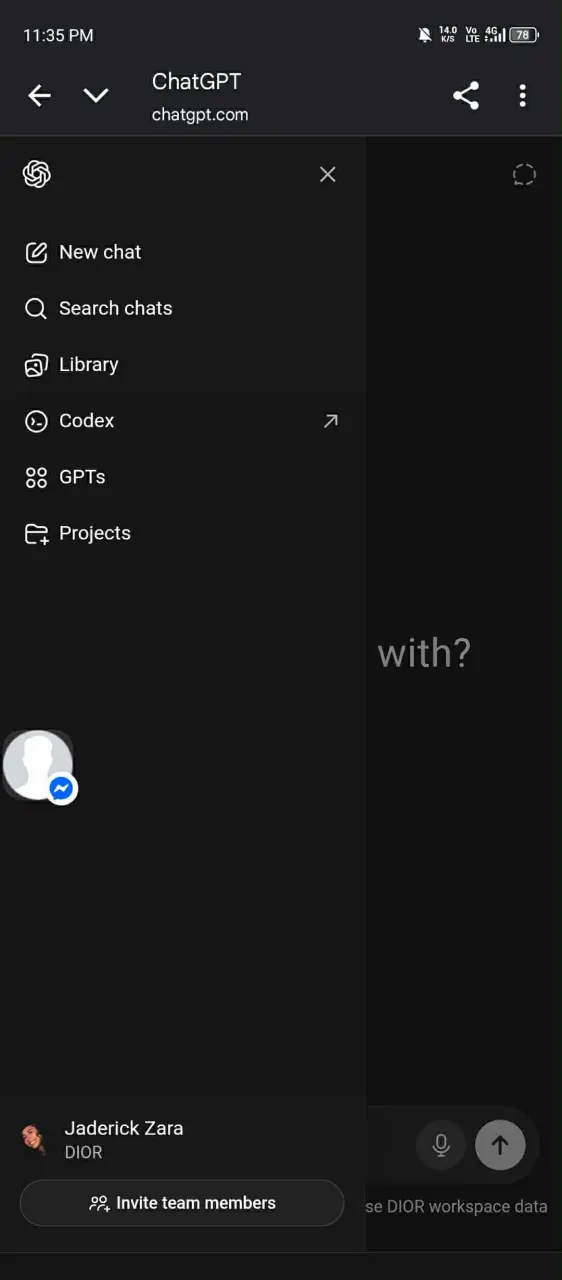Tap the share icon in browser bar
This screenshot has height=1280, width=562.
pos(466,96)
